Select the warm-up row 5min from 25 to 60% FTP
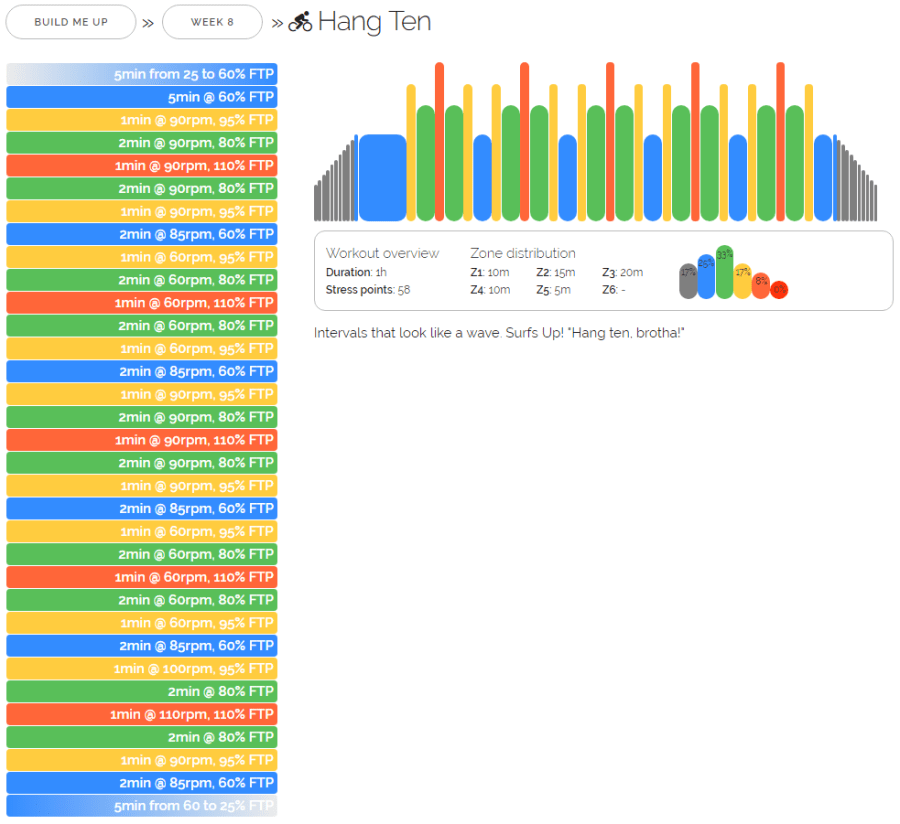The image size is (900, 824). pyautogui.click(x=142, y=74)
